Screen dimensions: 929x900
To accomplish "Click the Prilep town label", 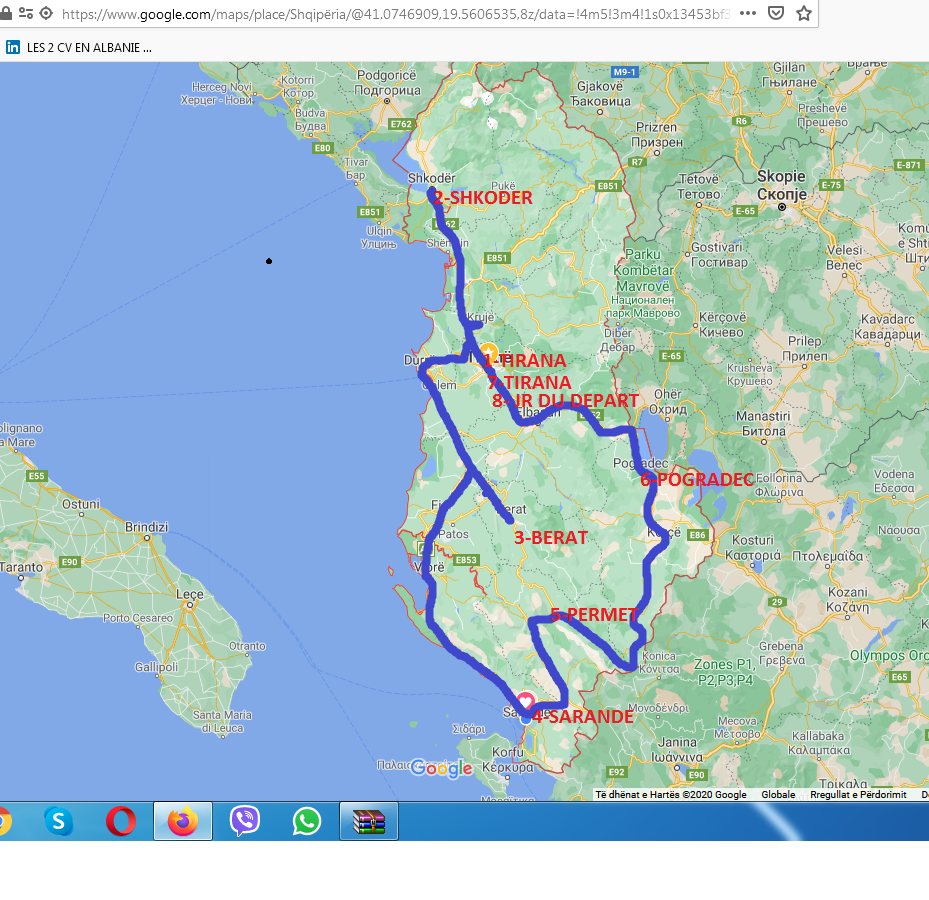I will pyautogui.click(x=805, y=348).
